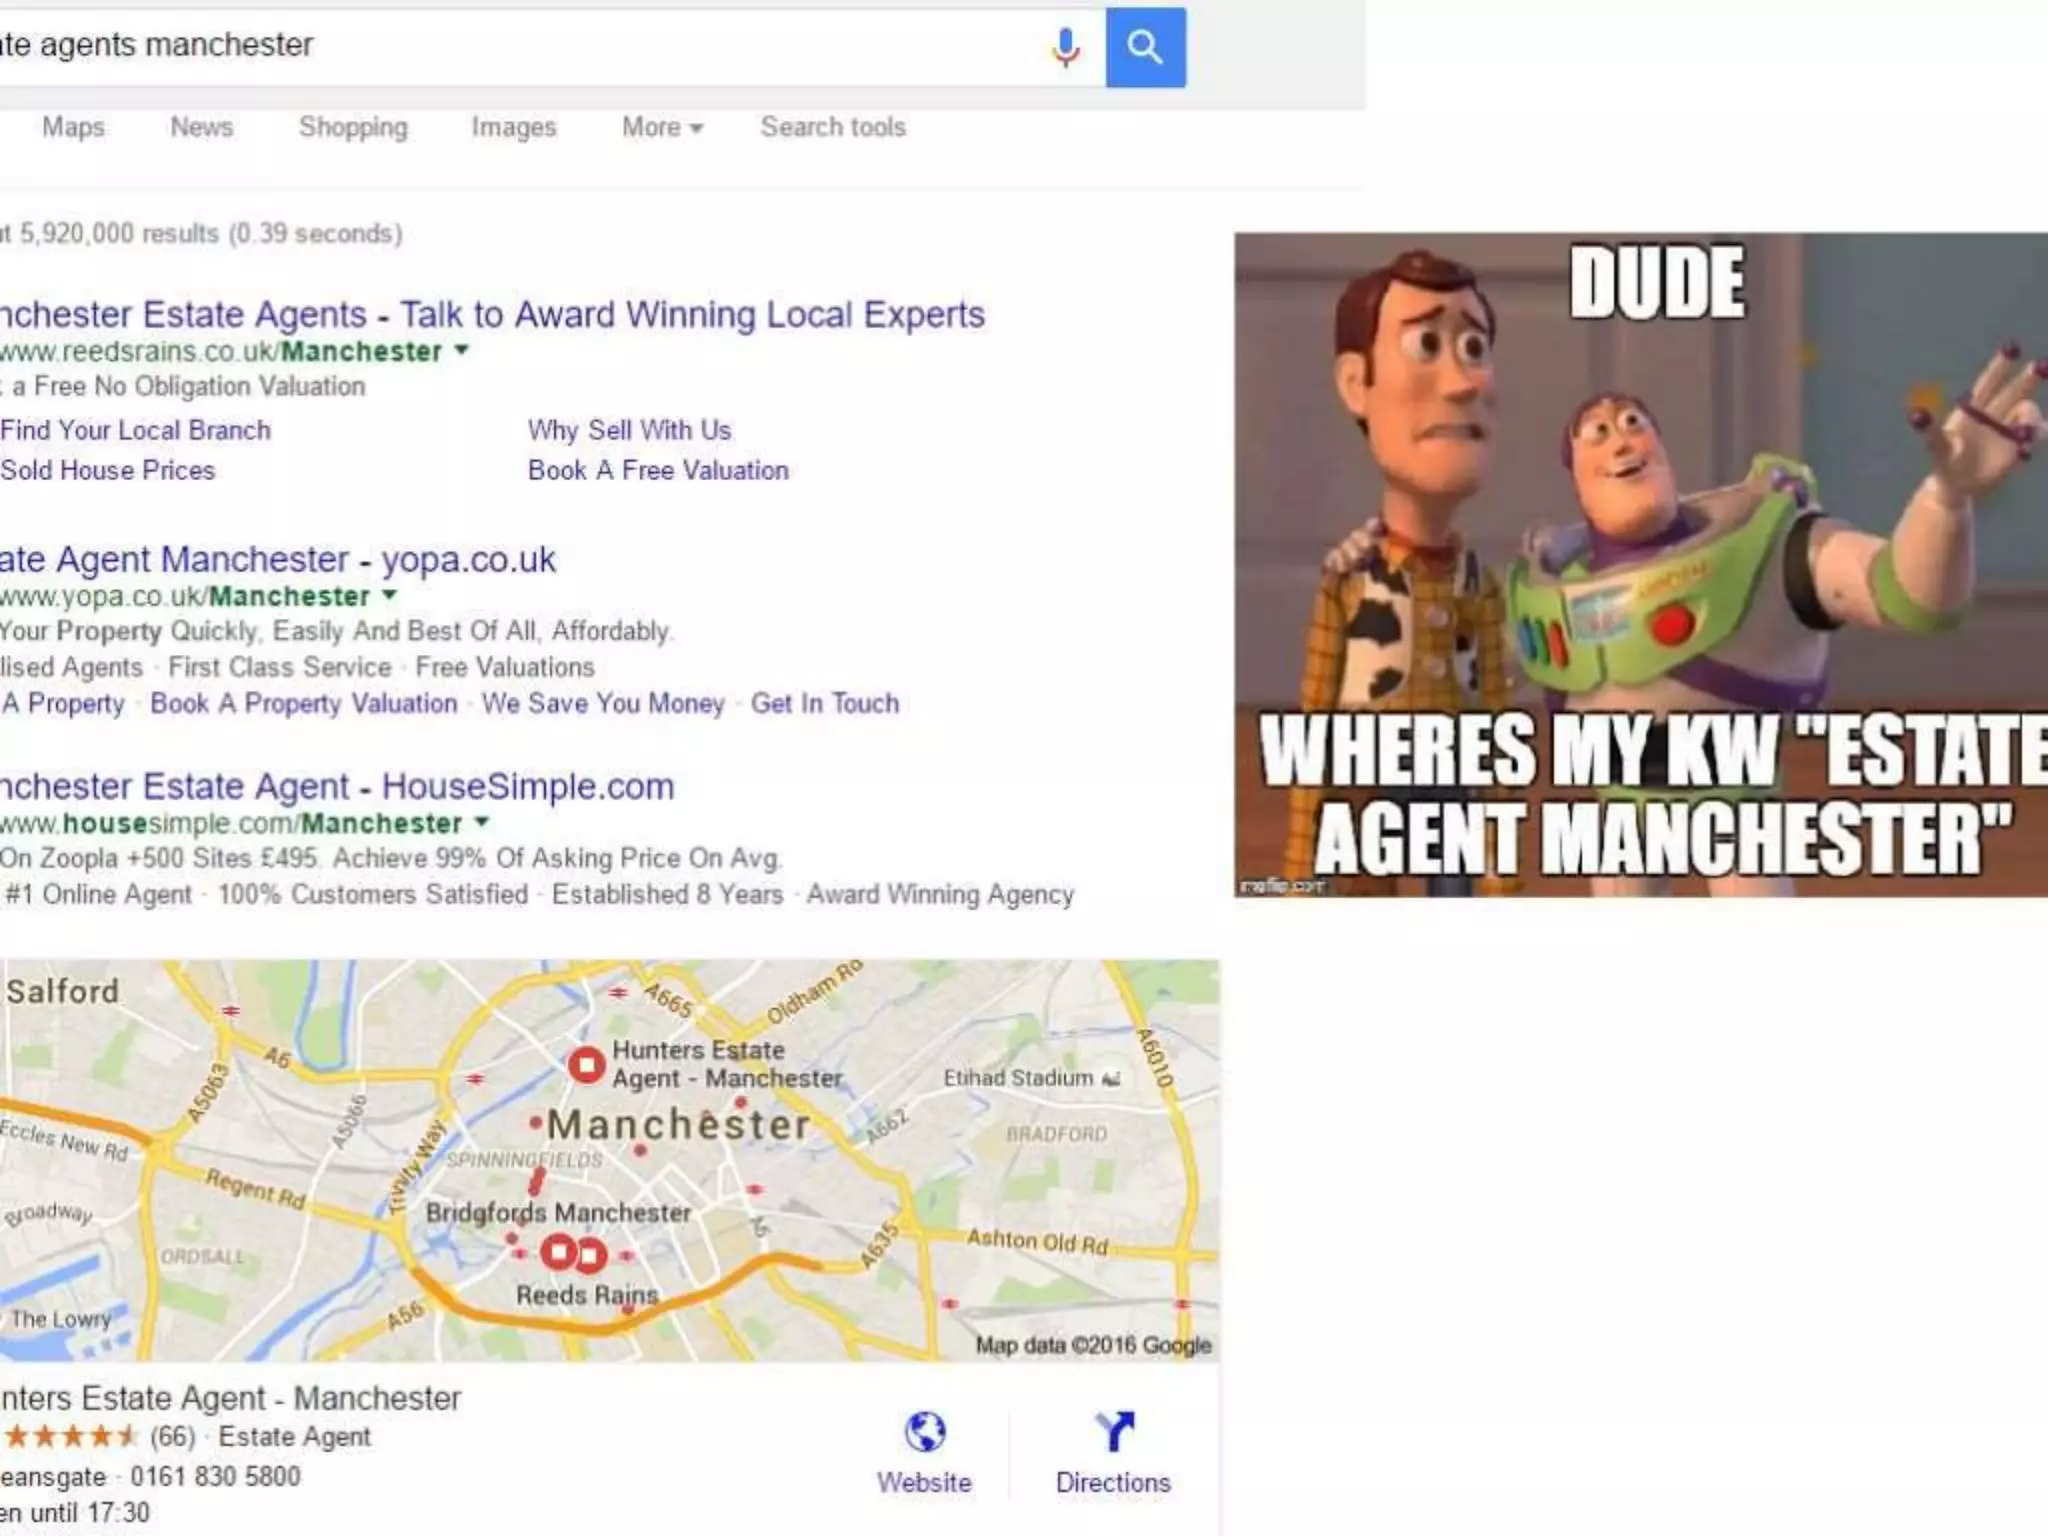
Task: Open the yopa.co.uk Estate Agent Manchester result
Action: click(x=277, y=559)
